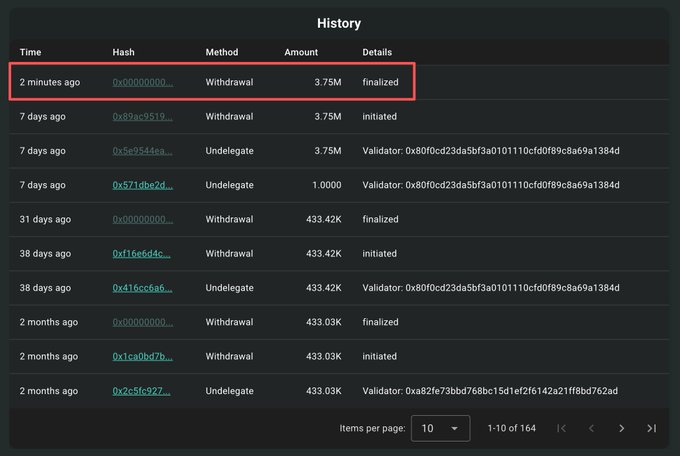The height and width of the screenshot is (456, 680).
Task: Select 'Withdrawal' in the 0x1ca0bd7b row
Action: pyautogui.click(x=229, y=356)
